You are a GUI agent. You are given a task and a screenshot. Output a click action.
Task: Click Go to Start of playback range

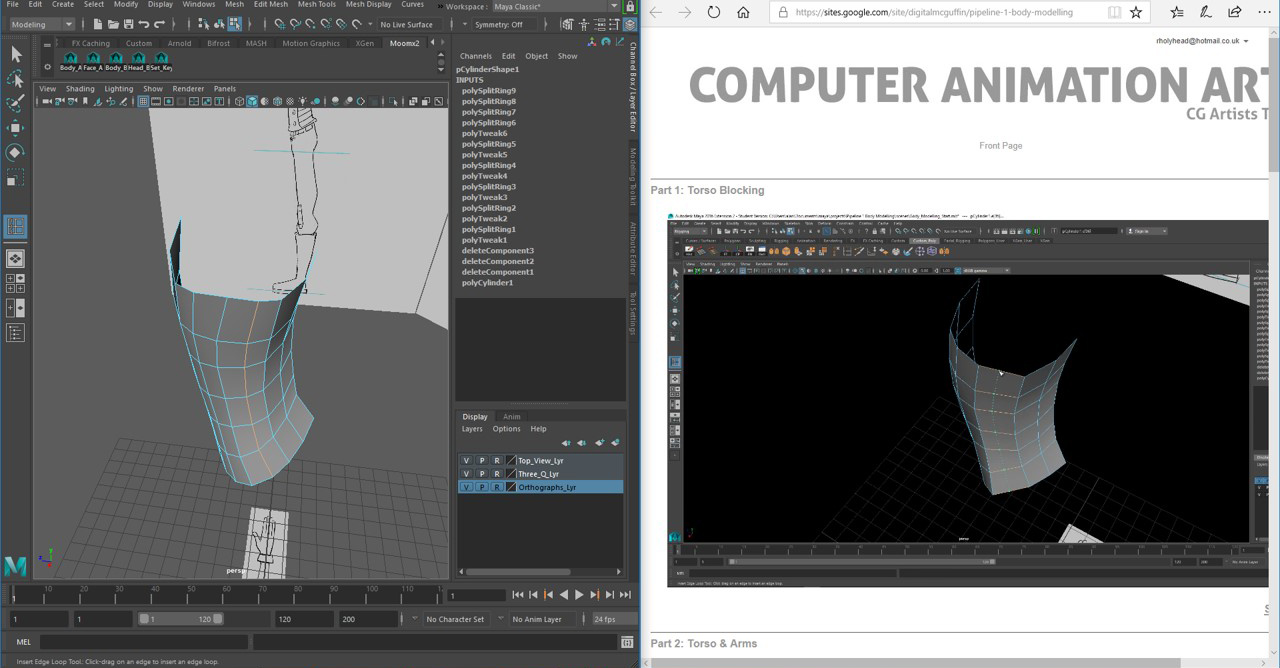click(x=517, y=595)
